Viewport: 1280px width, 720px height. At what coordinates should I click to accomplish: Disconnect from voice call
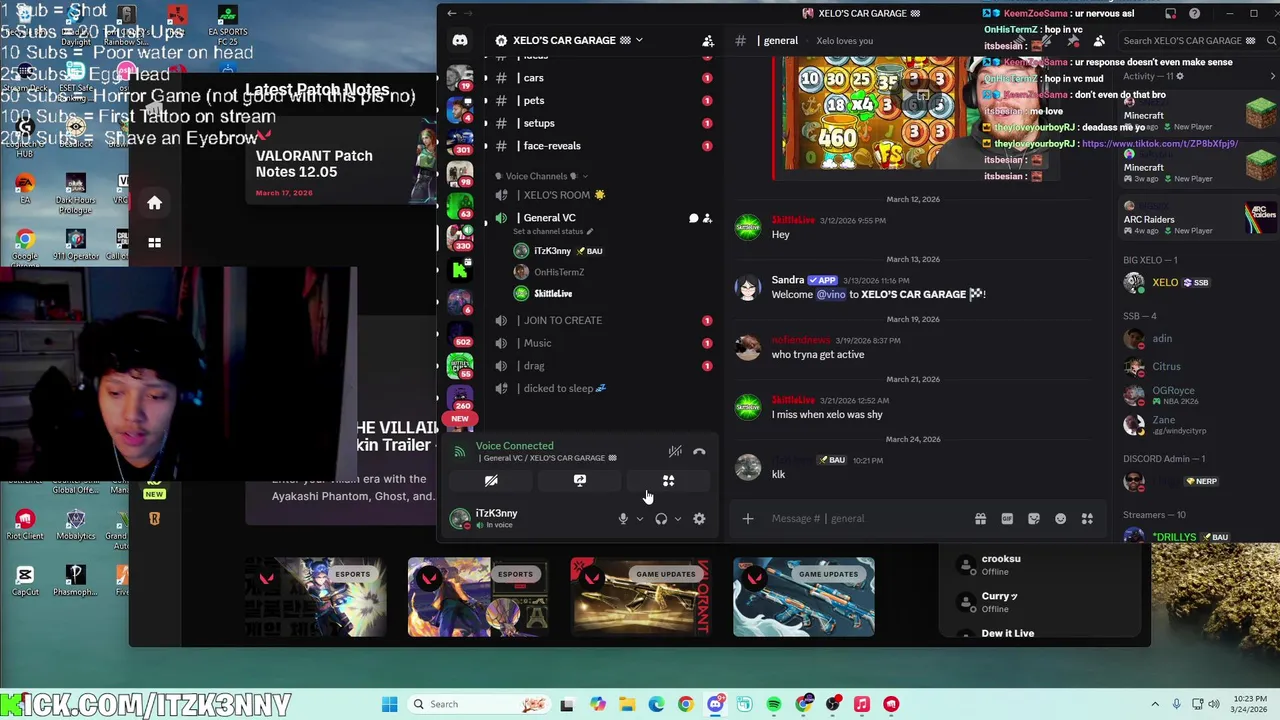[x=699, y=452]
